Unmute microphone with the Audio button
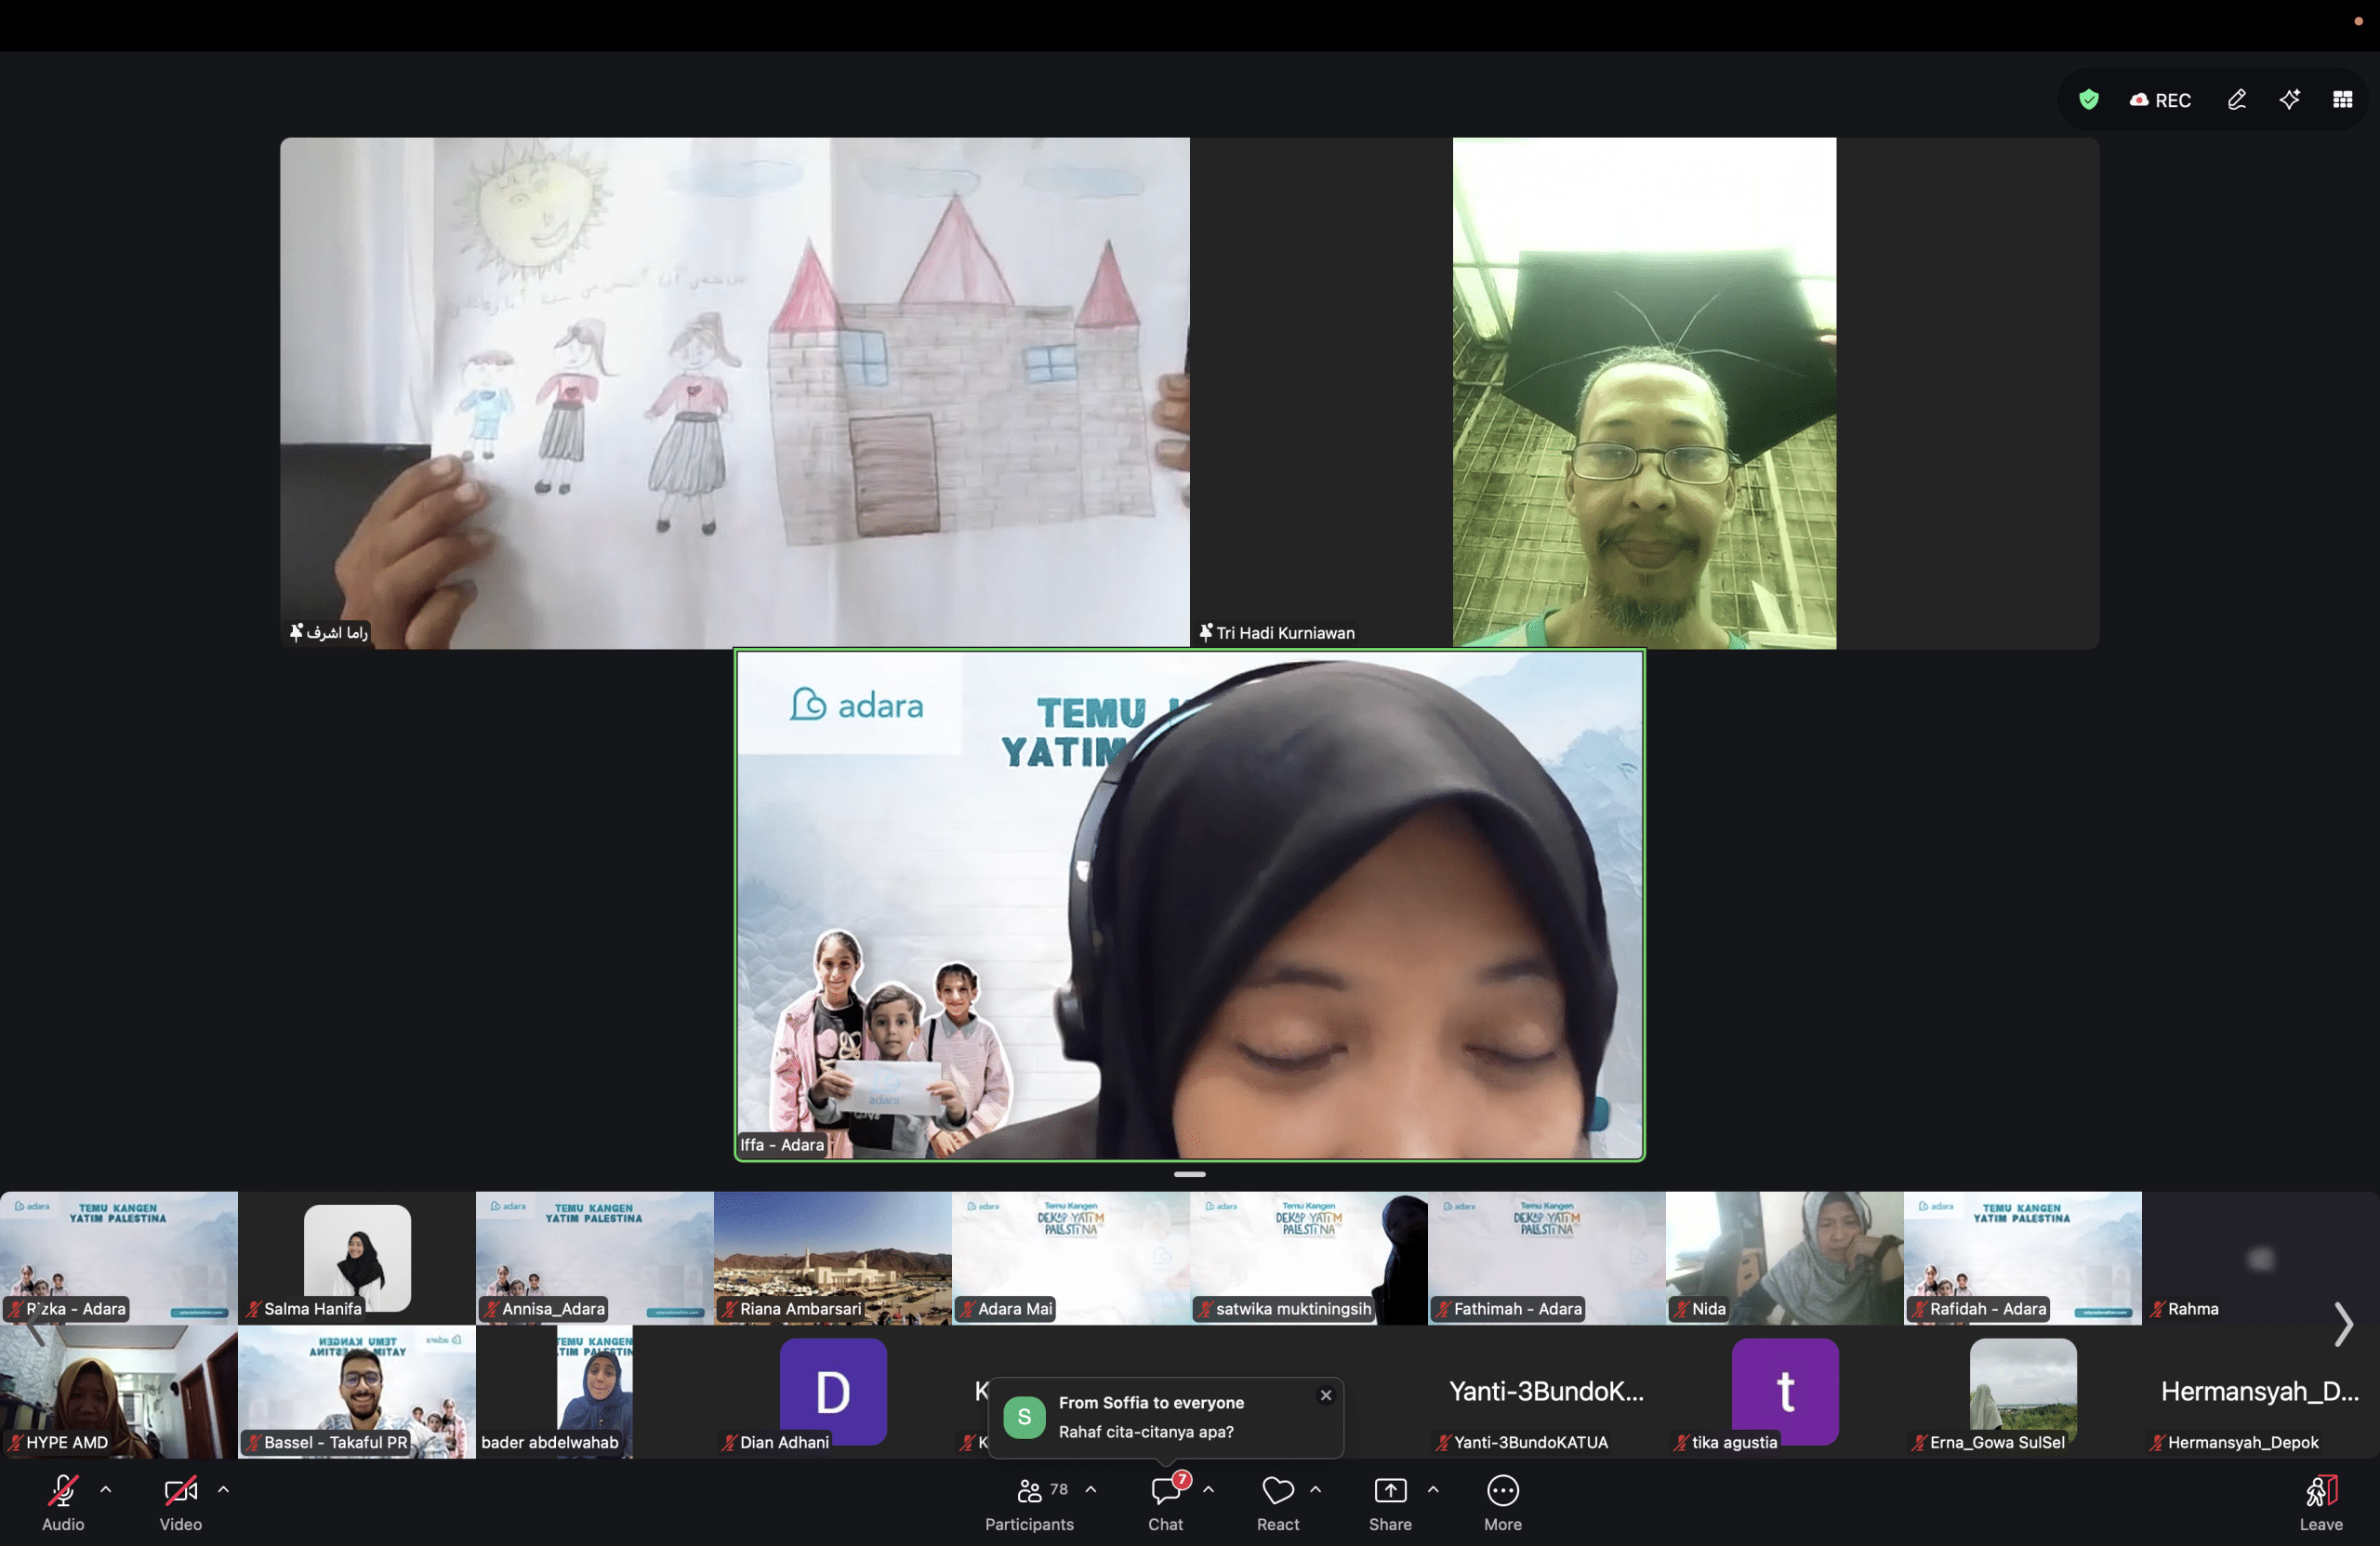The width and height of the screenshot is (2380, 1546). point(63,1501)
